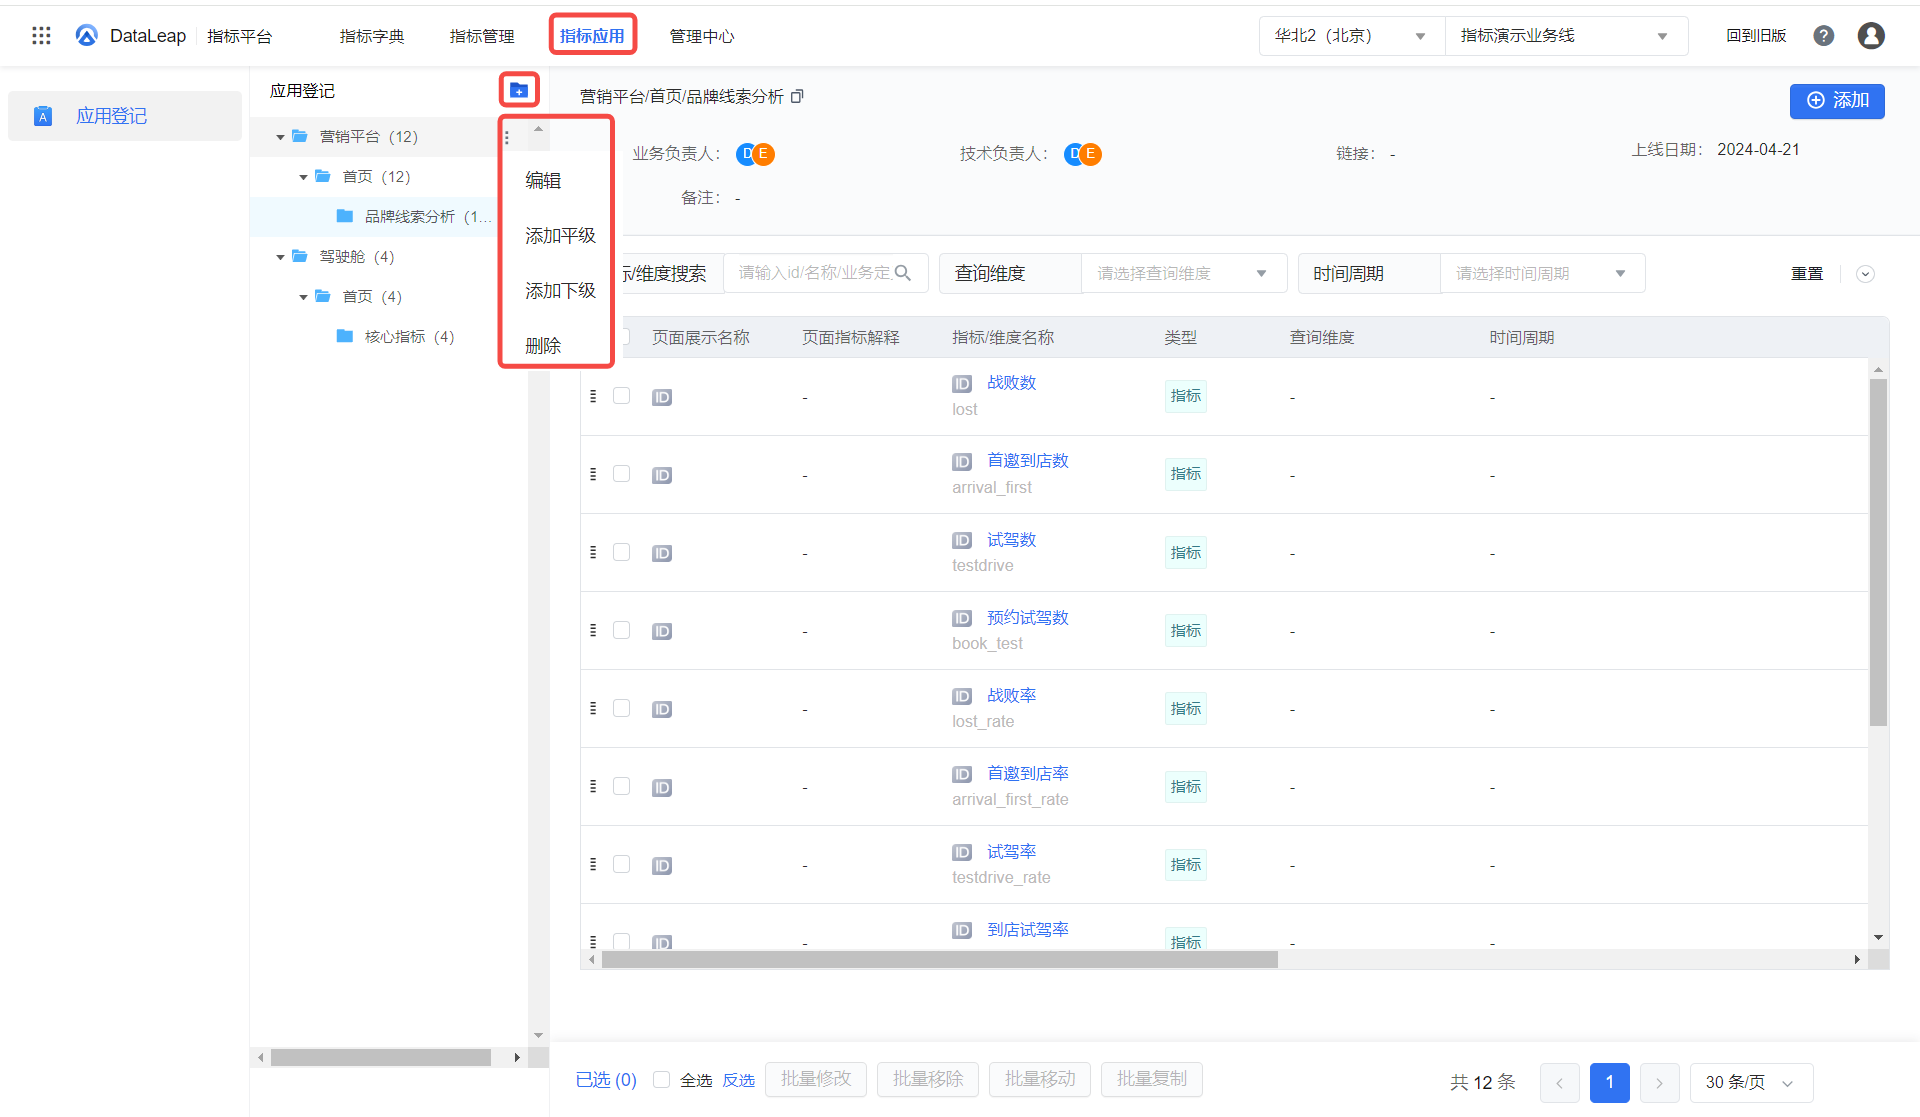Collapse the 首页 (12) tree node
This screenshot has width=1920, height=1117.
click(x=304, y=177)
